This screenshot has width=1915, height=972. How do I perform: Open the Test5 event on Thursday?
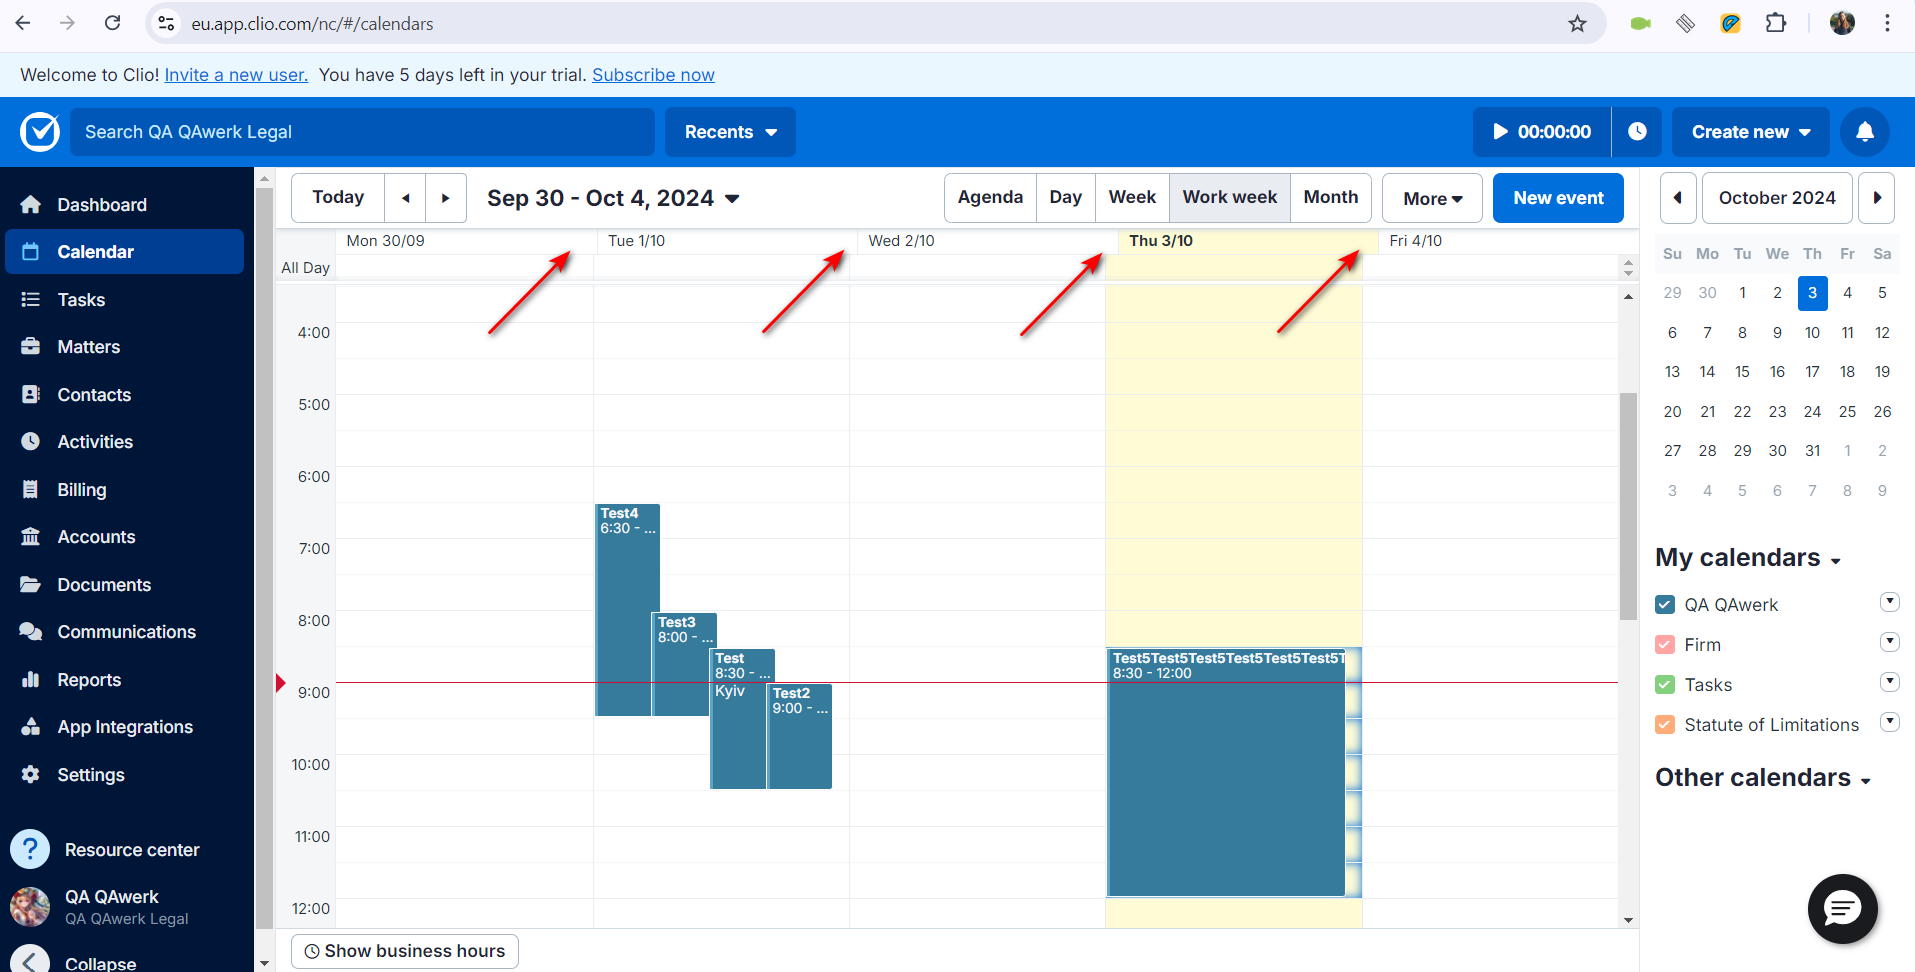1226,772
